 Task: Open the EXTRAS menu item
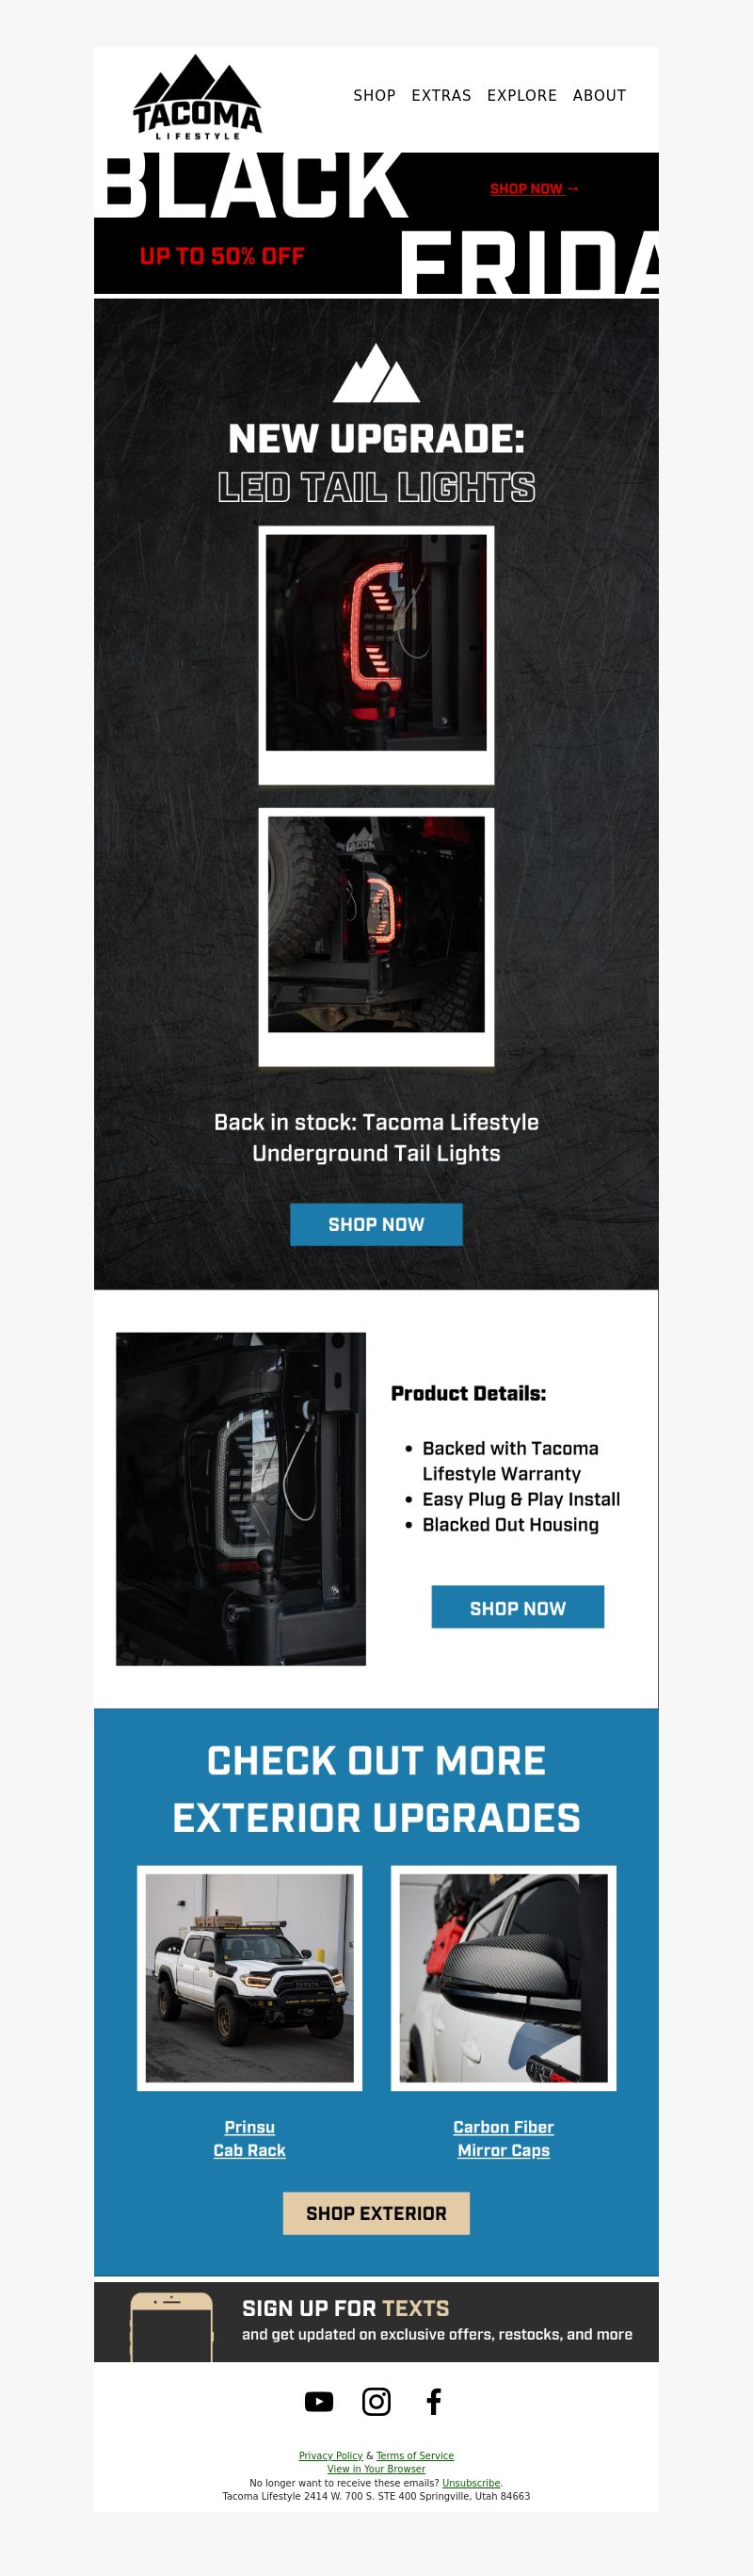coord(441,95)
